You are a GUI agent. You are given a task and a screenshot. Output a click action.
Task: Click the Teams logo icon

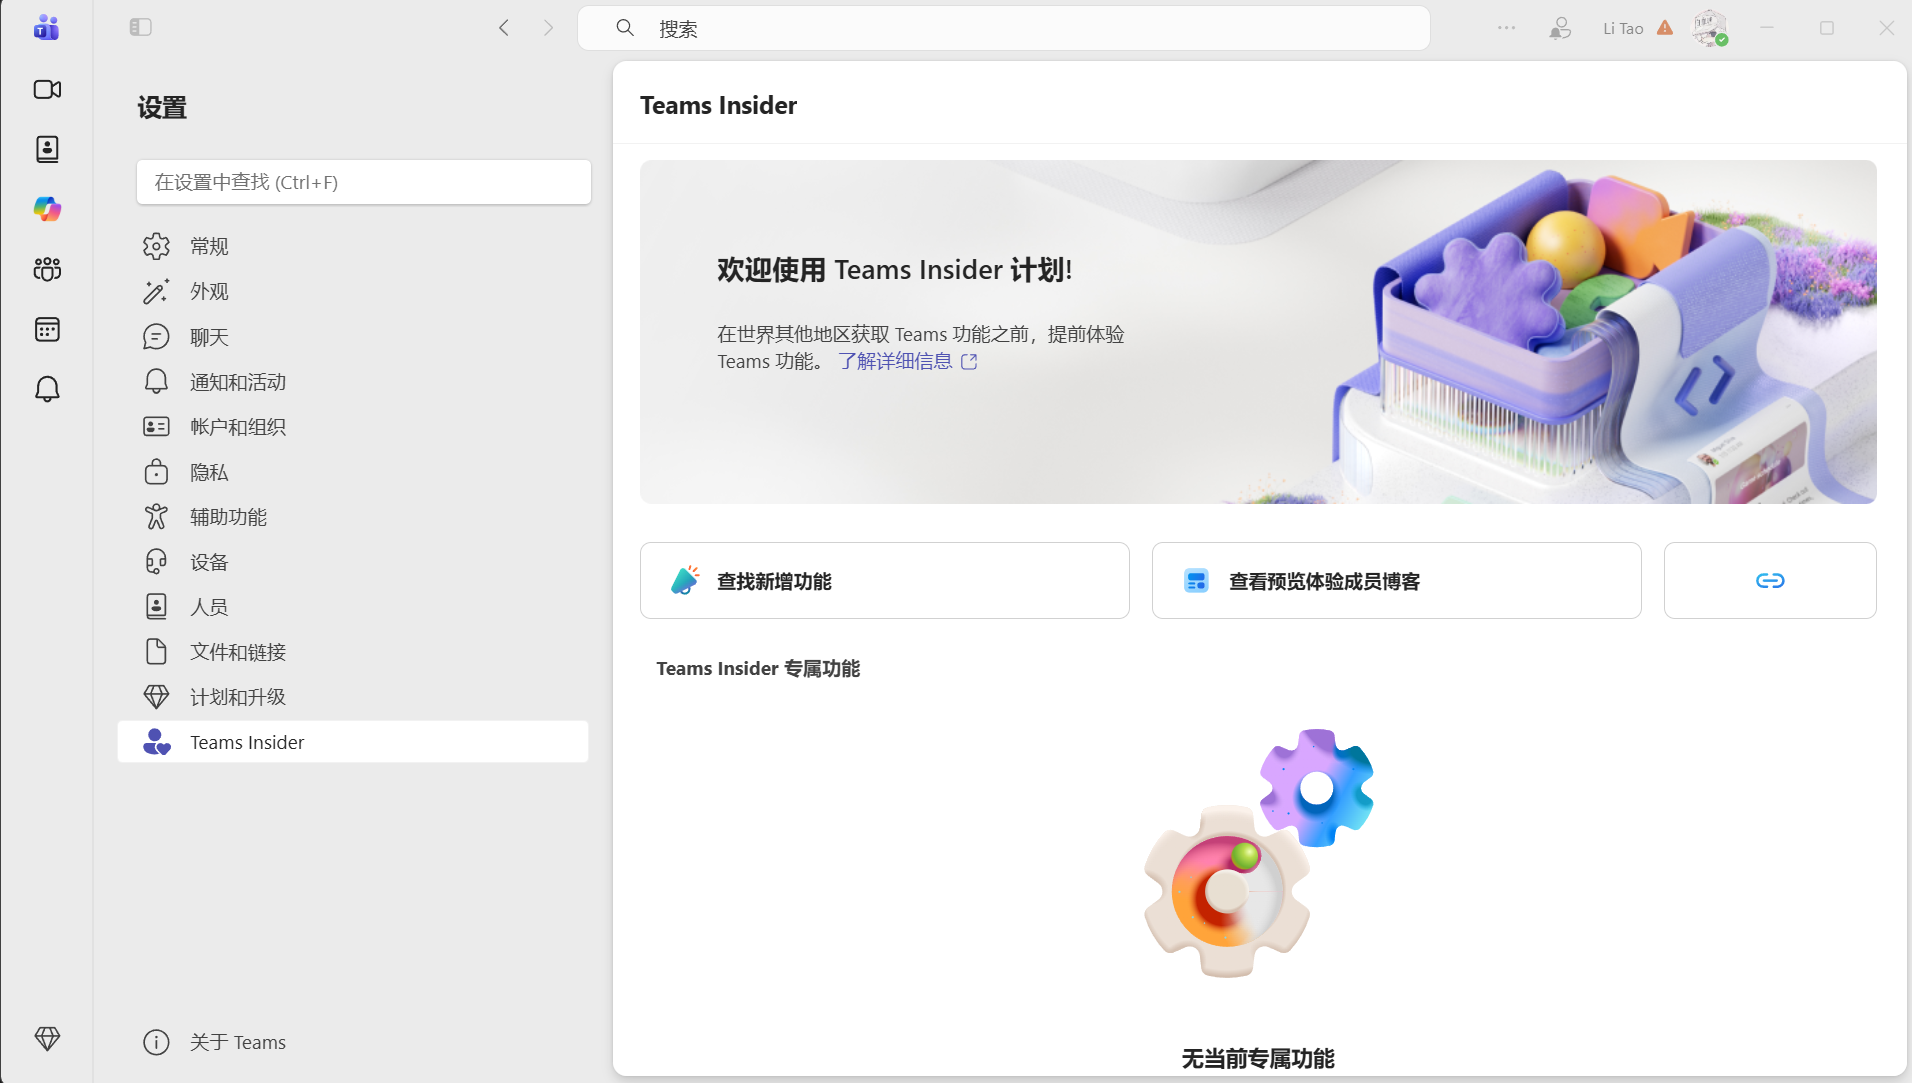pos(46,27)
